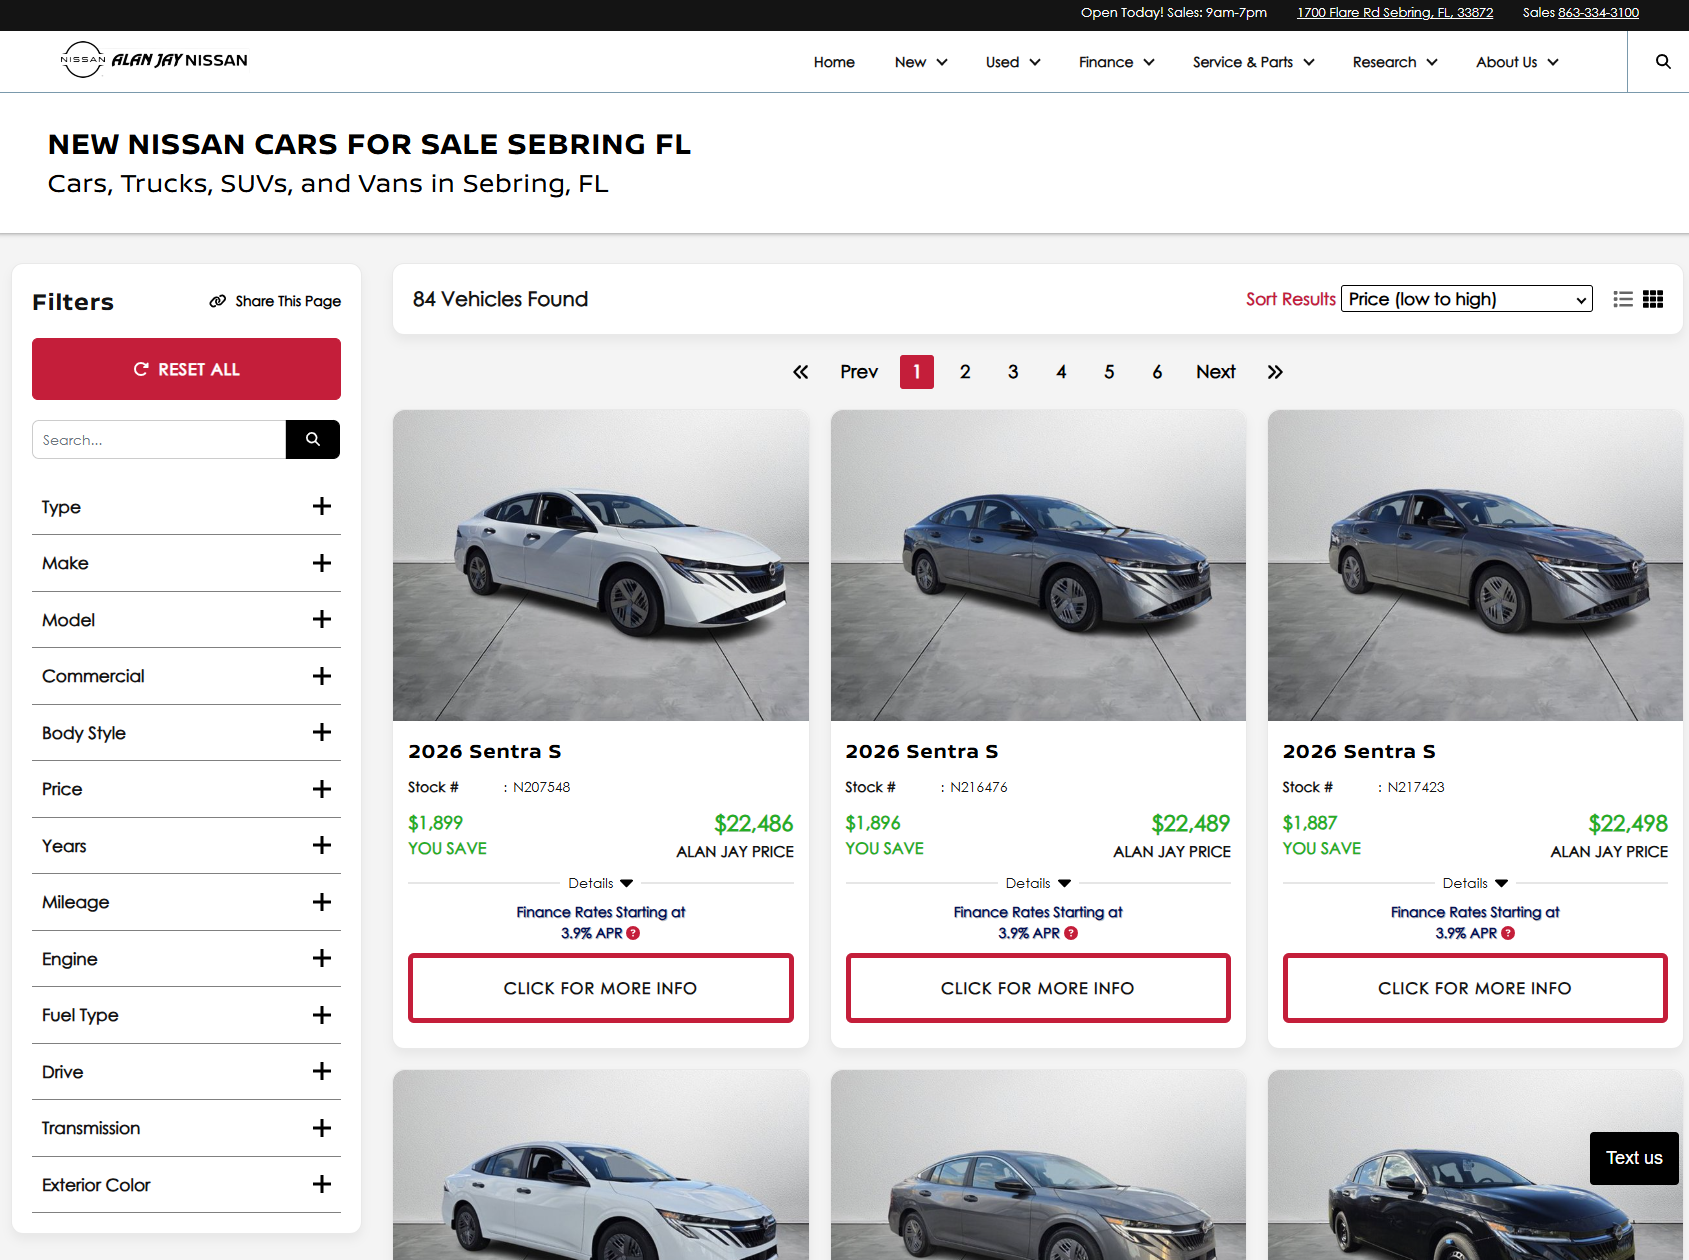Click the Alan Jay Nissan logo
Image resolution: width=1689 pixels, height=1260 pixels.
pos(154,60)
